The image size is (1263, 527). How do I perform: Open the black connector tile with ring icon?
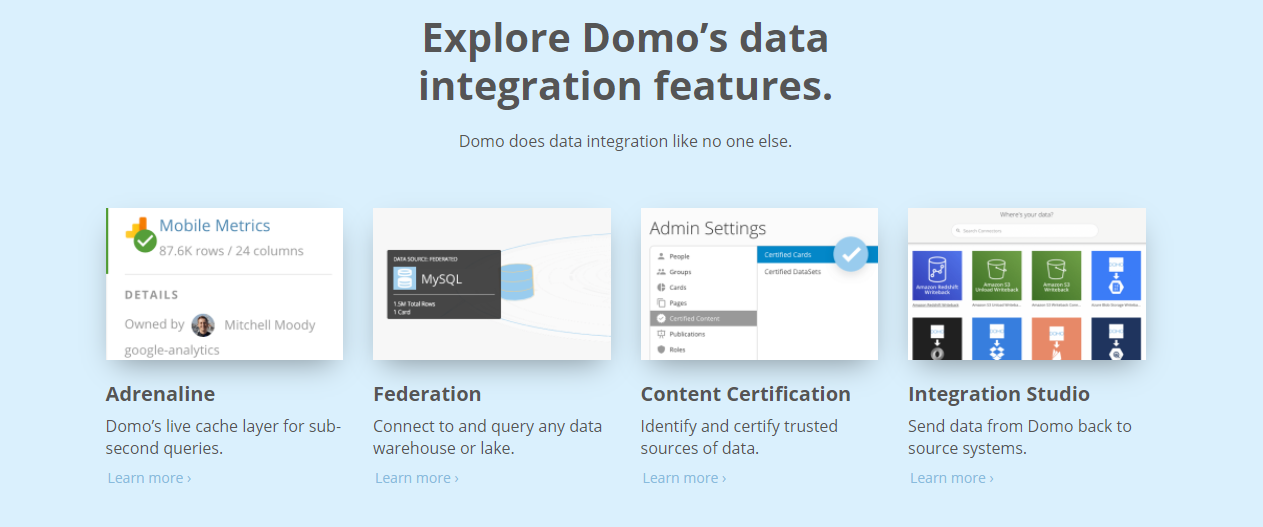pos(937,339)
